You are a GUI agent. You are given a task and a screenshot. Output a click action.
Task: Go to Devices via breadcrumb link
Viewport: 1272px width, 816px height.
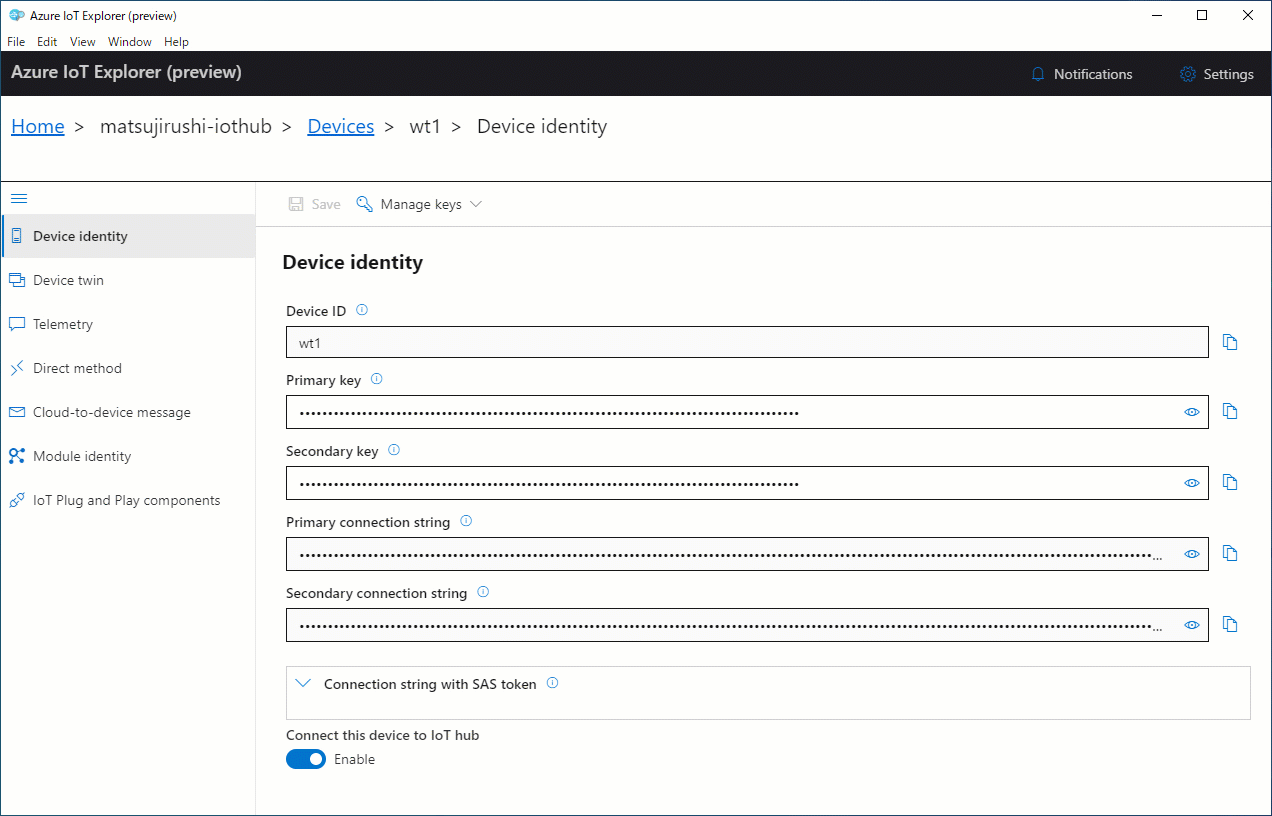[341, 126]
